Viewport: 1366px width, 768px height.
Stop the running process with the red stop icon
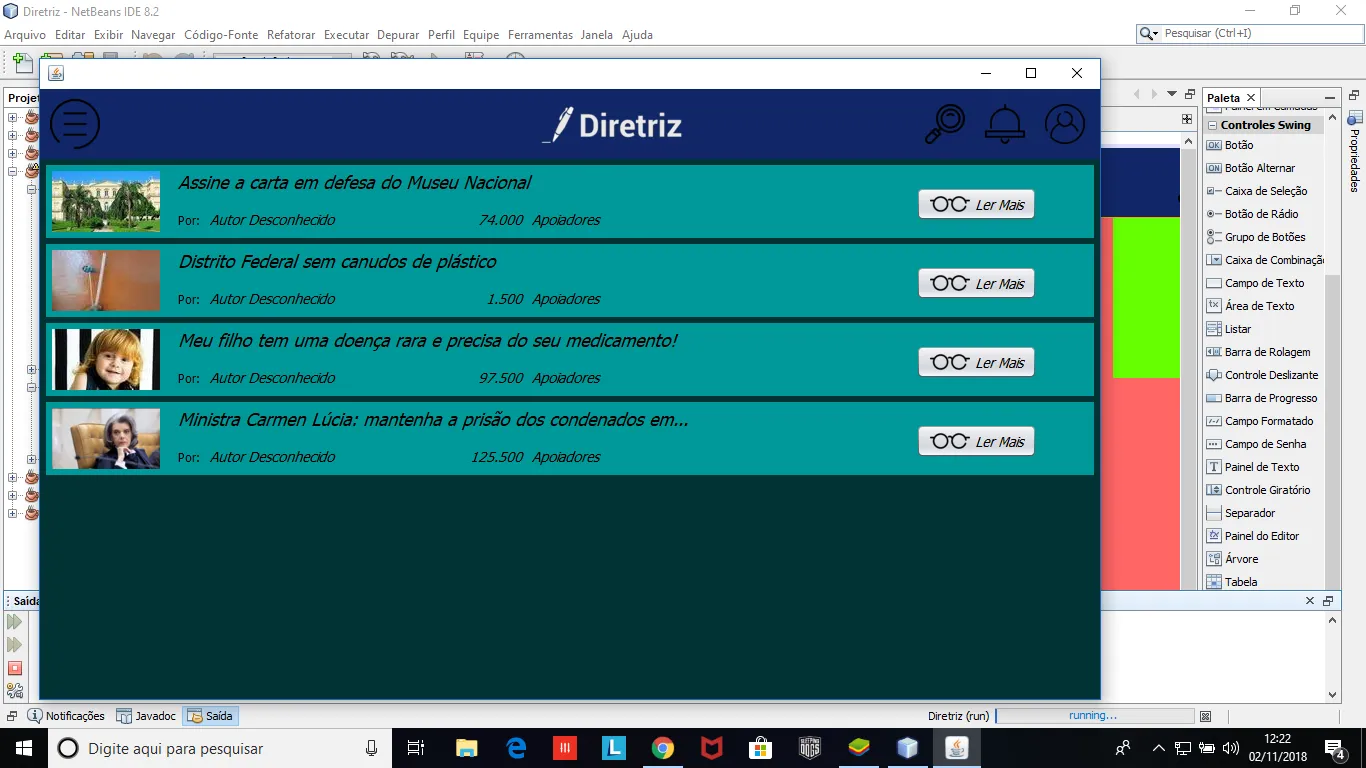(15, 668)
